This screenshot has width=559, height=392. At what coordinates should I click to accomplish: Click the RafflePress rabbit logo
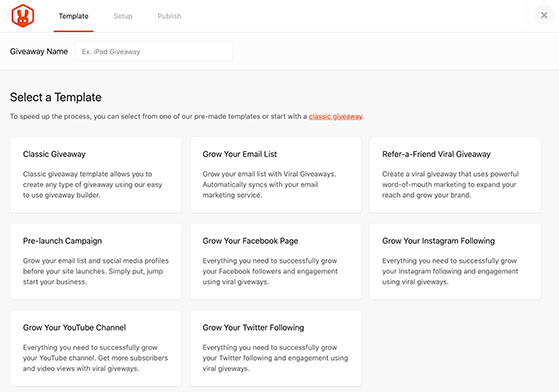[x=23, y=16]
